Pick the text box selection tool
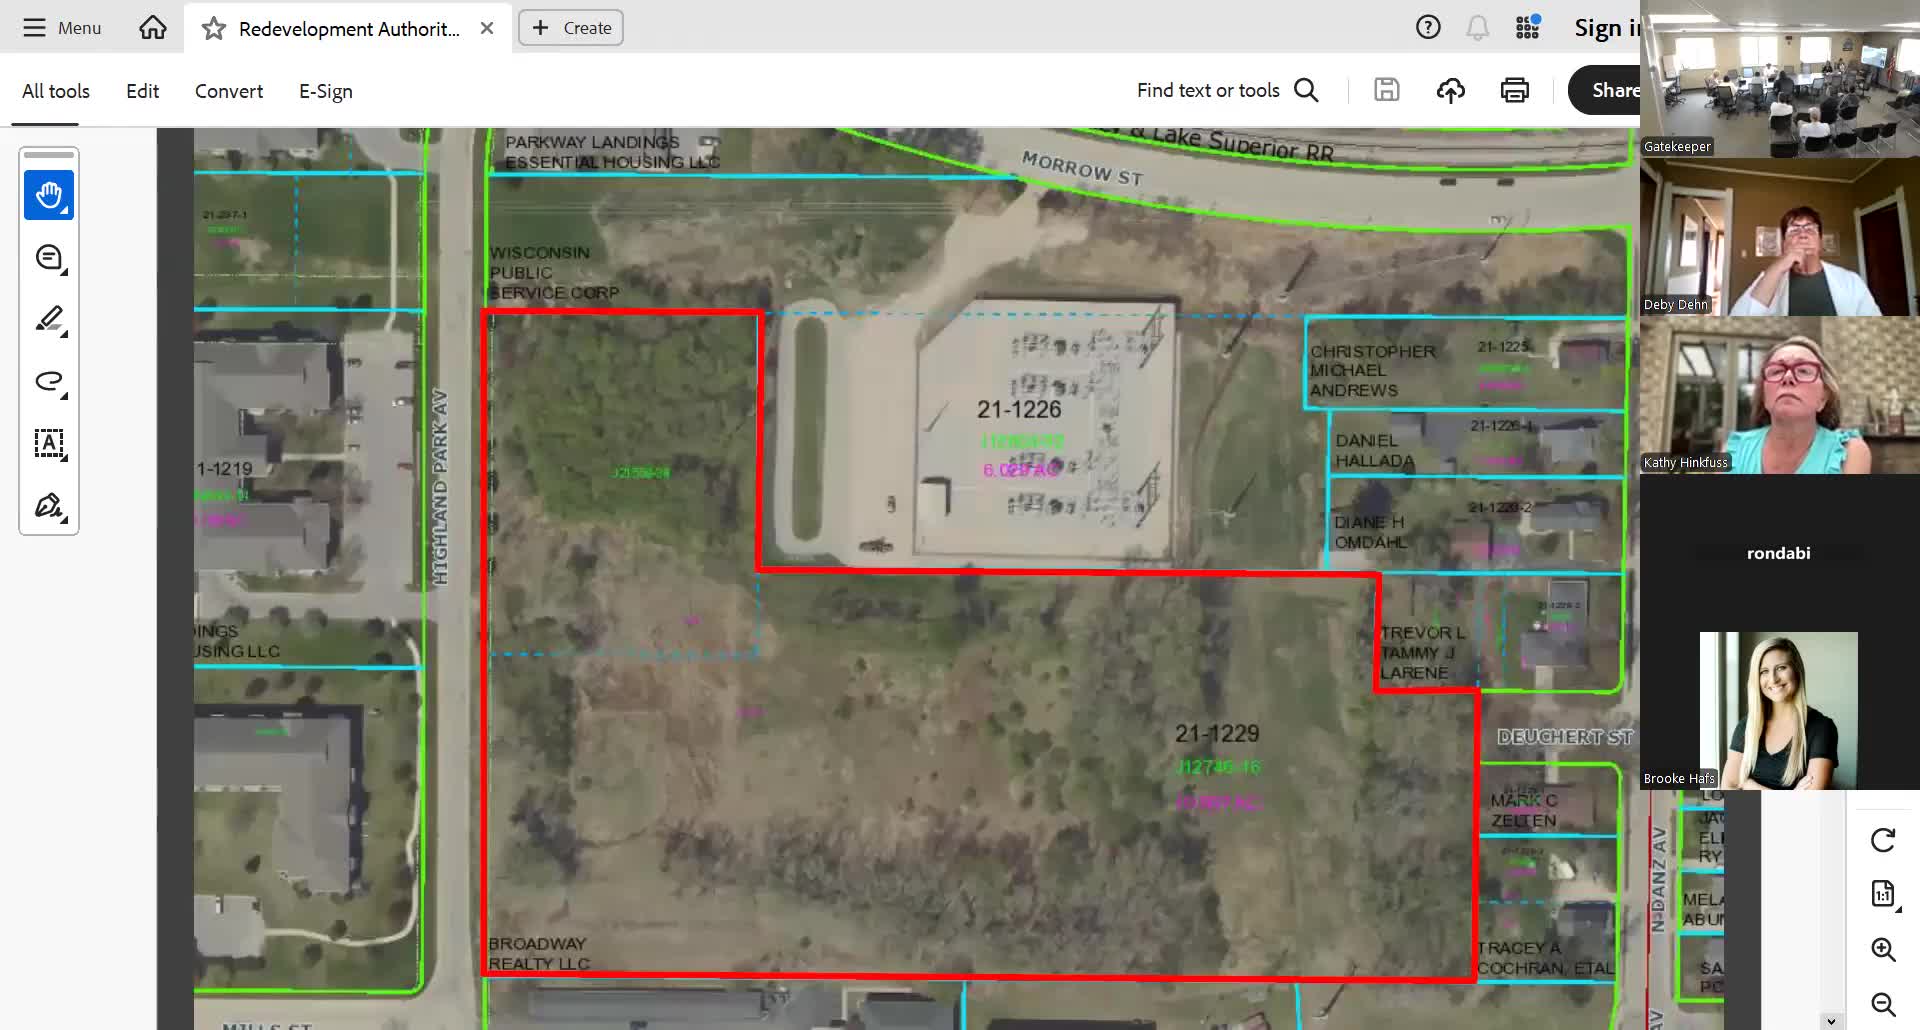 [x=49, y=443]
